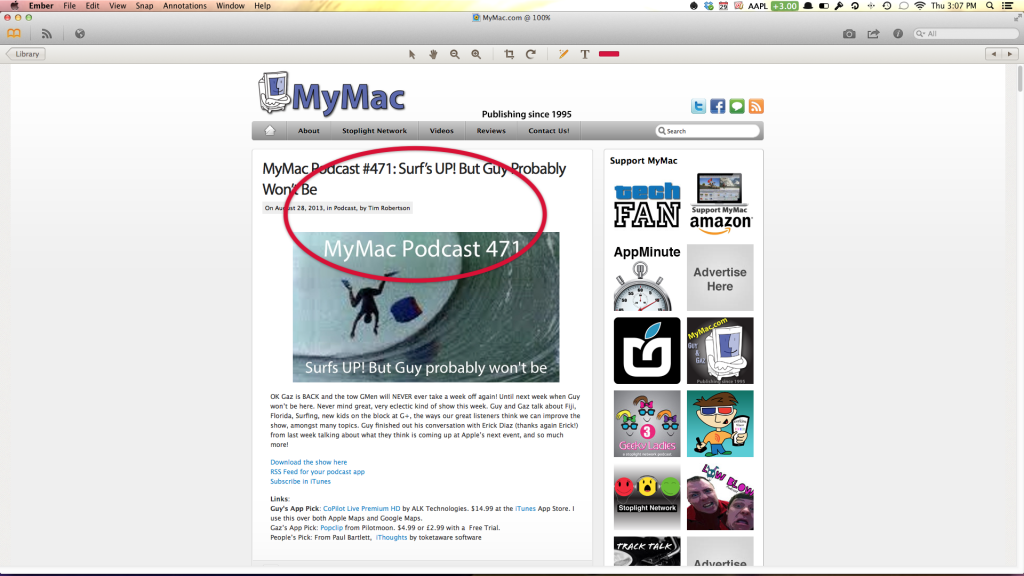Click the AppMinute stopwatch banner
This screenshot has height=576, width=1024.
(x=647, y=278)
